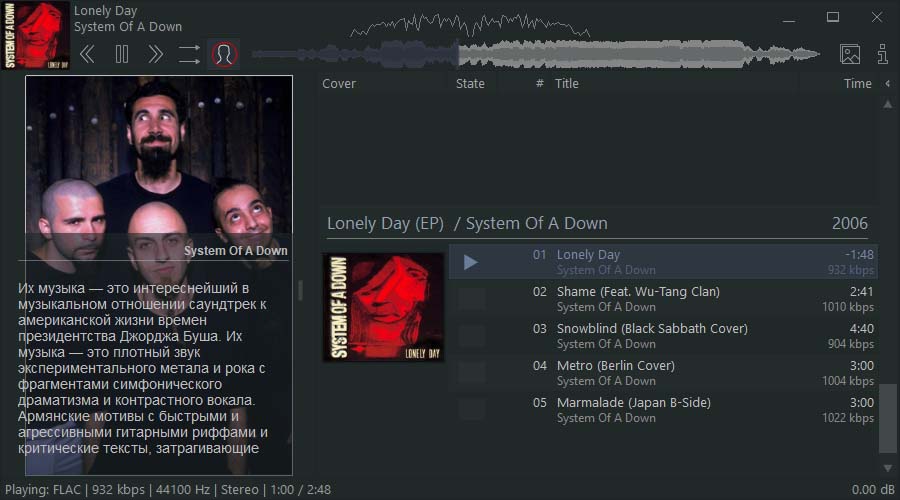The width and height of the screenshot is (900, 500).
Task: Click the # column header
Action: (539, 84)
